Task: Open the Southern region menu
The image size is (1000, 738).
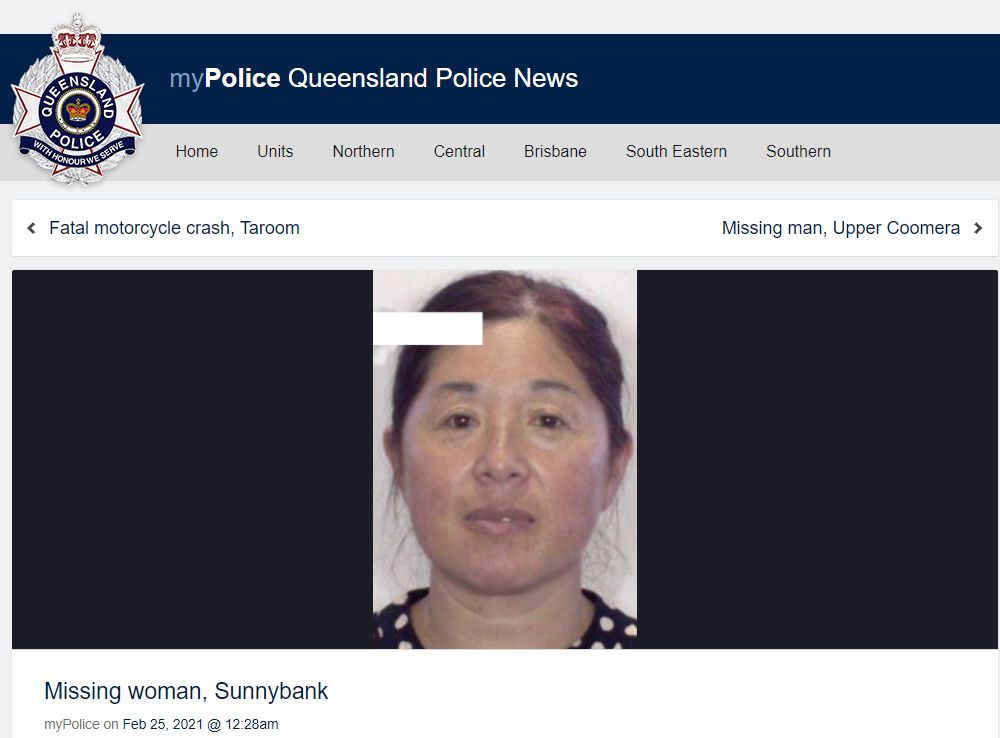Action: [x=798, y=152]
